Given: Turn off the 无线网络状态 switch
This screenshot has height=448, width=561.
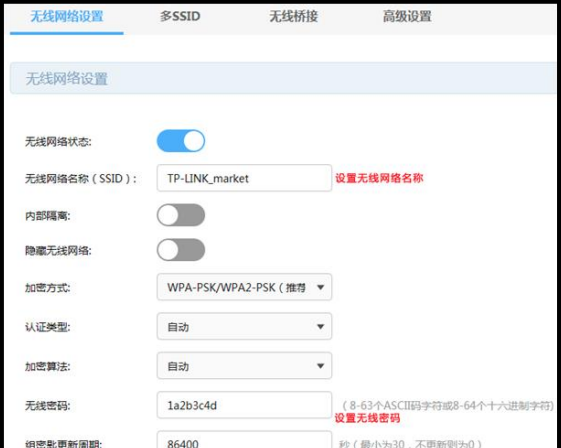Looking at the screenshot, I should [x=181, y=141].
